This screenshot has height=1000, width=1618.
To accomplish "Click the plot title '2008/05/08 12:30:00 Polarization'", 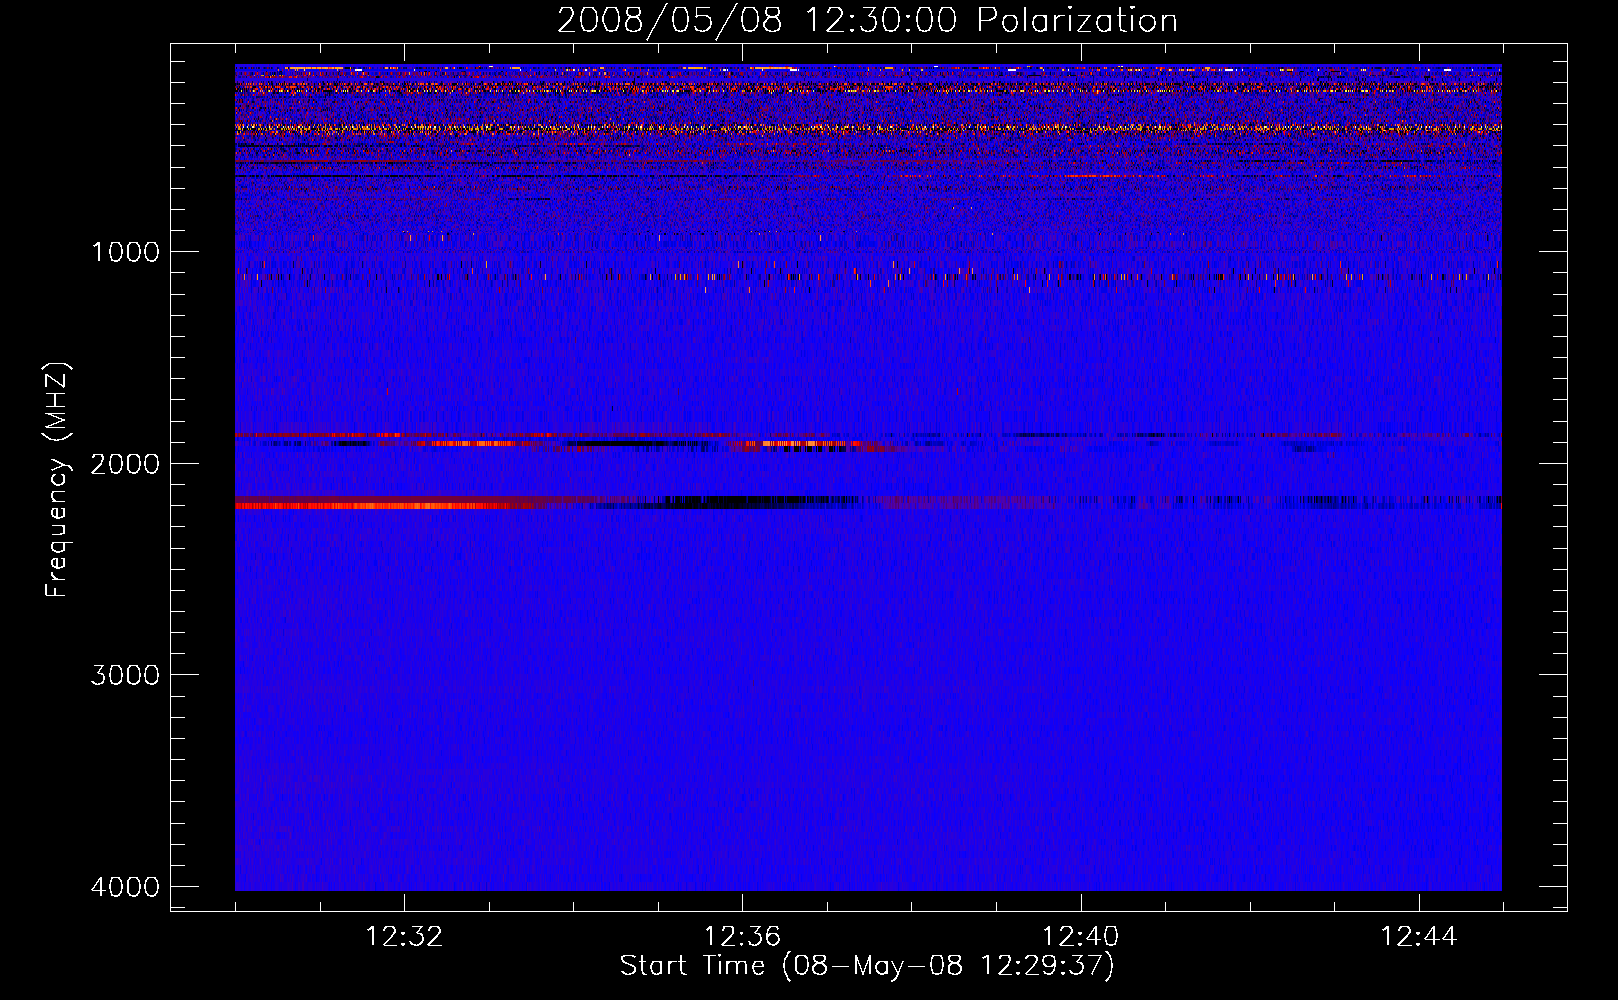I will (x=867, y=20).
